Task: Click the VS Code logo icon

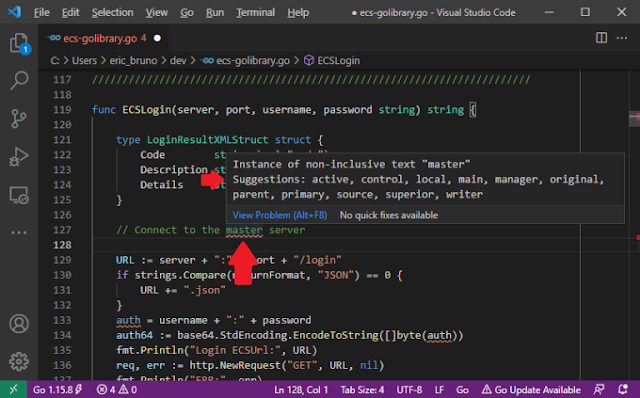Action: pos(14,12)
